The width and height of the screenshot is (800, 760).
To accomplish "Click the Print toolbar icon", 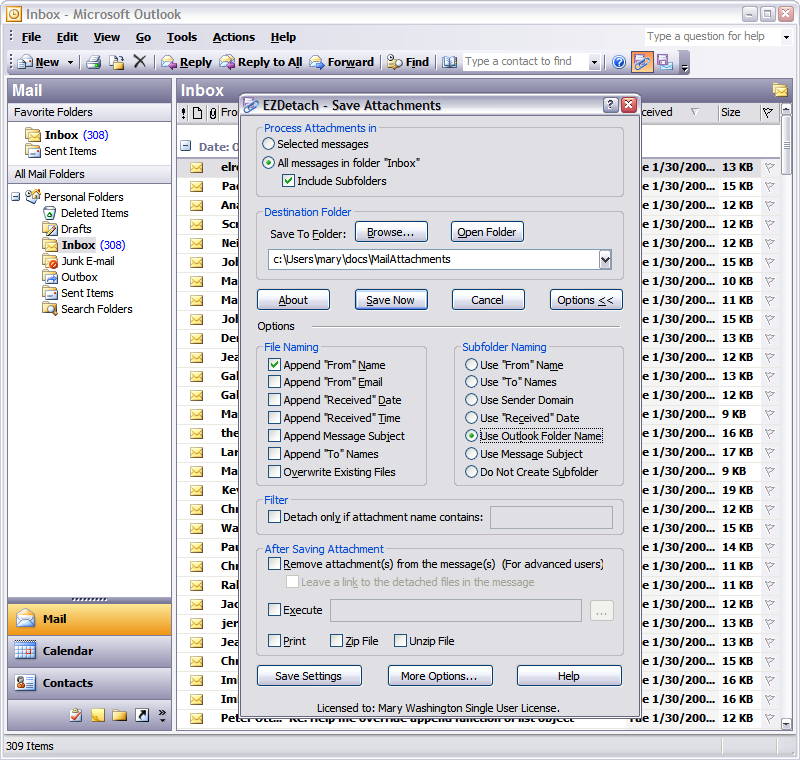I will coord(93,62).
